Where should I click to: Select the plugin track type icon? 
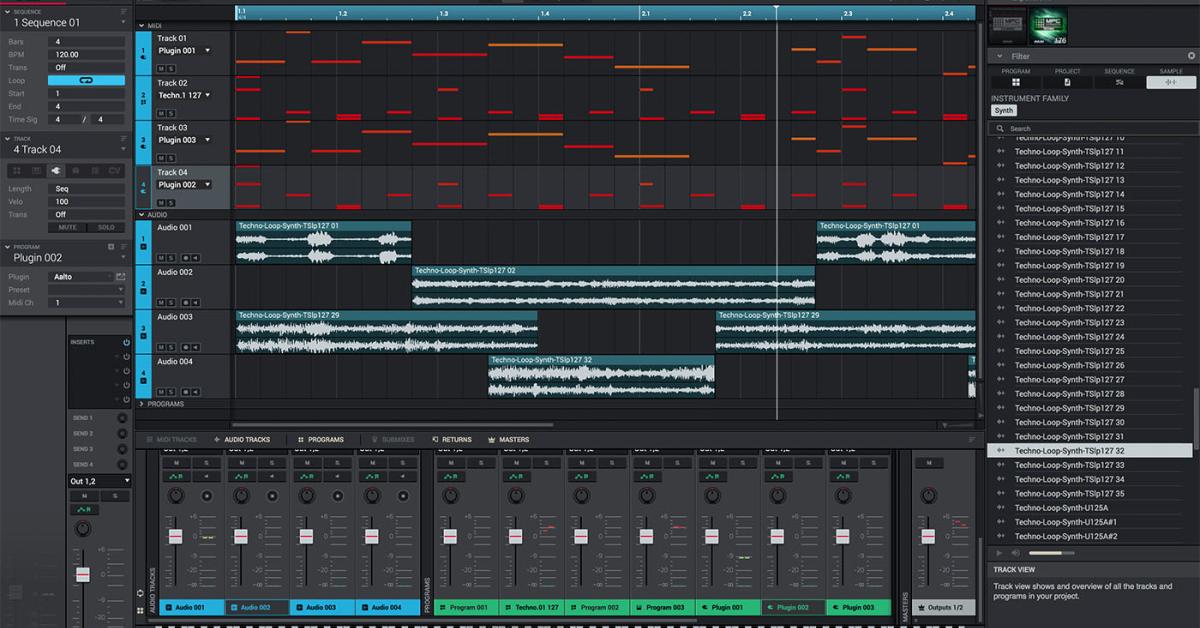coord(54,171)
